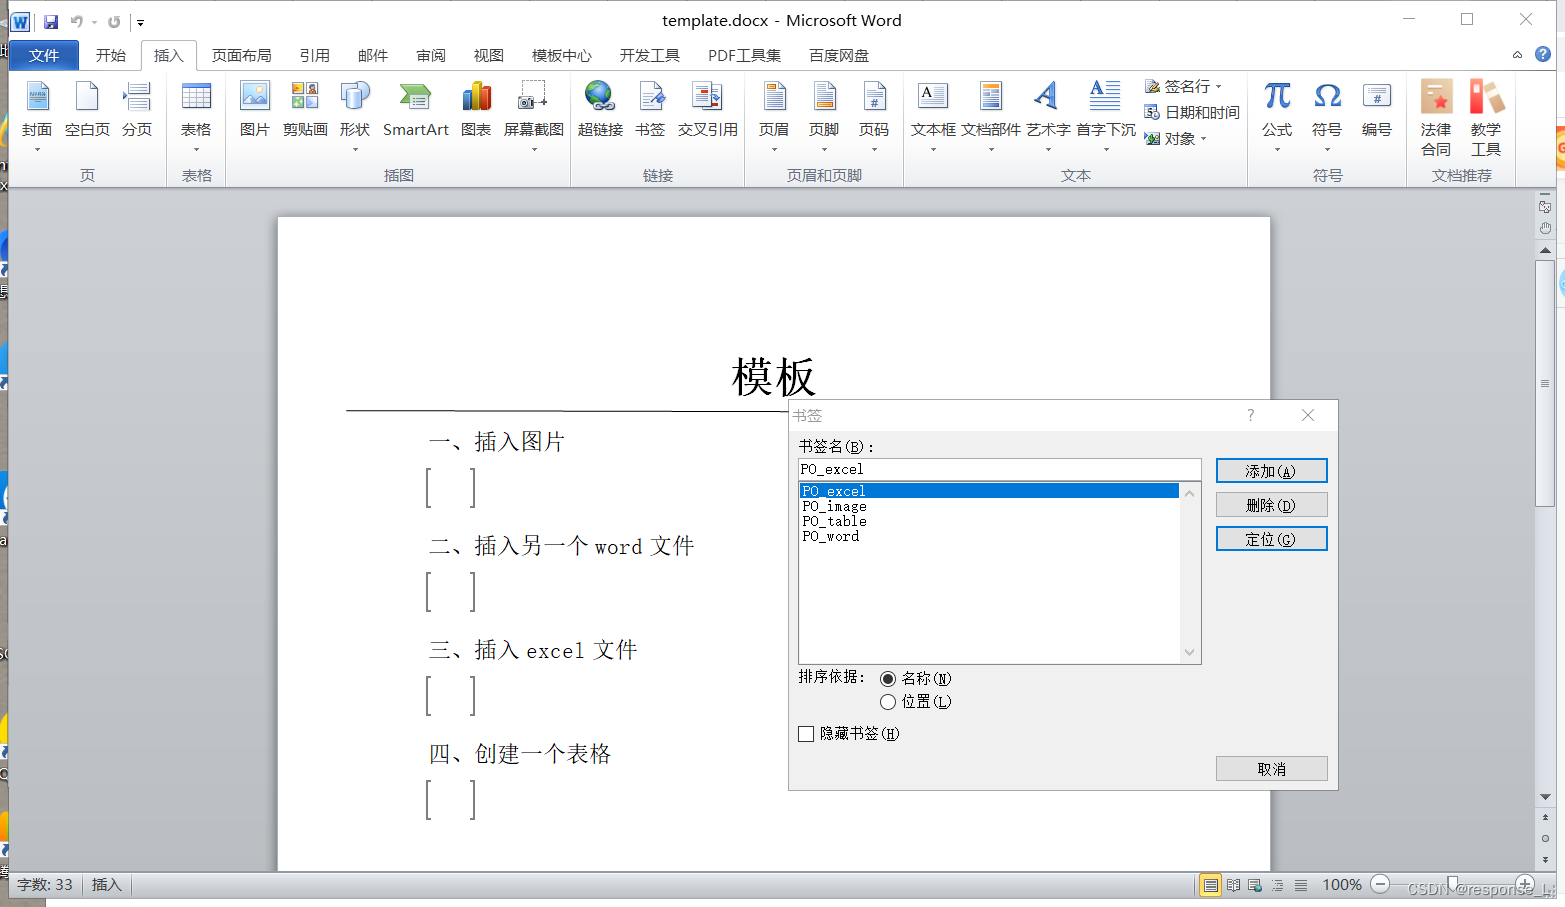This screenshot has height=907, width=1565.
Task: Open the customize quick access toolbar dropdown
Action: [x=140, y=22]
